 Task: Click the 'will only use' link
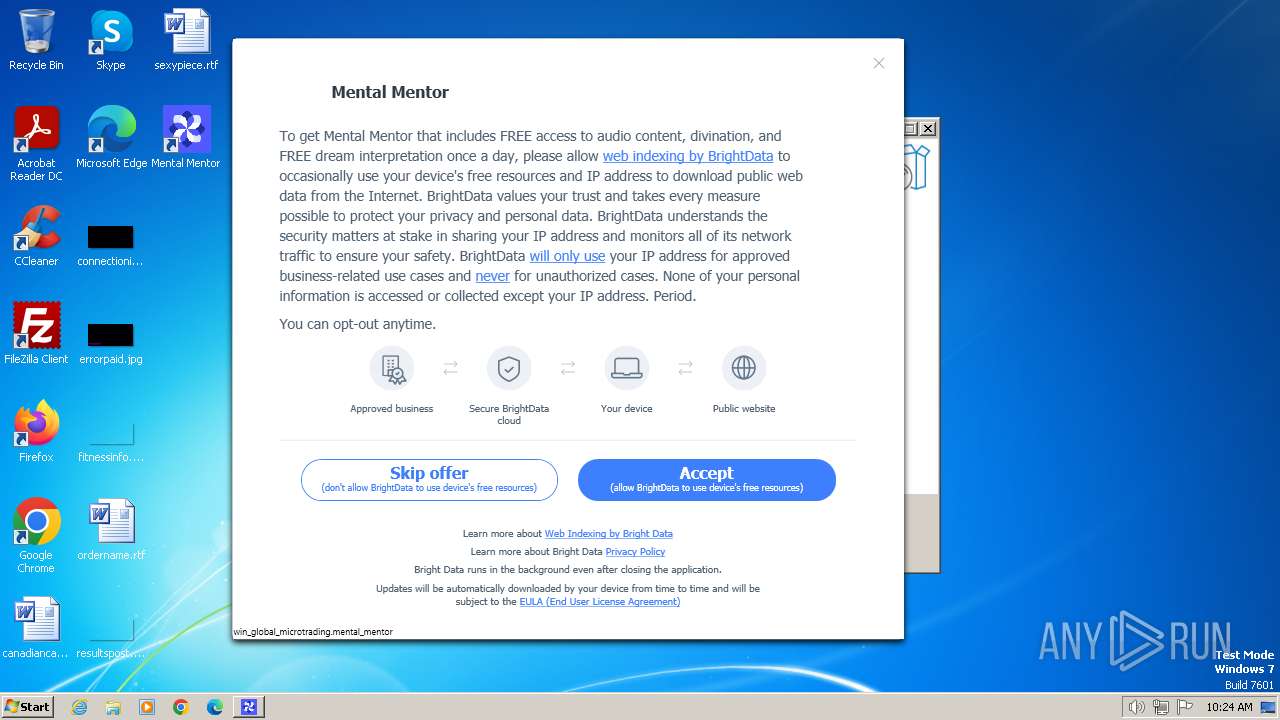pos(567,256)
